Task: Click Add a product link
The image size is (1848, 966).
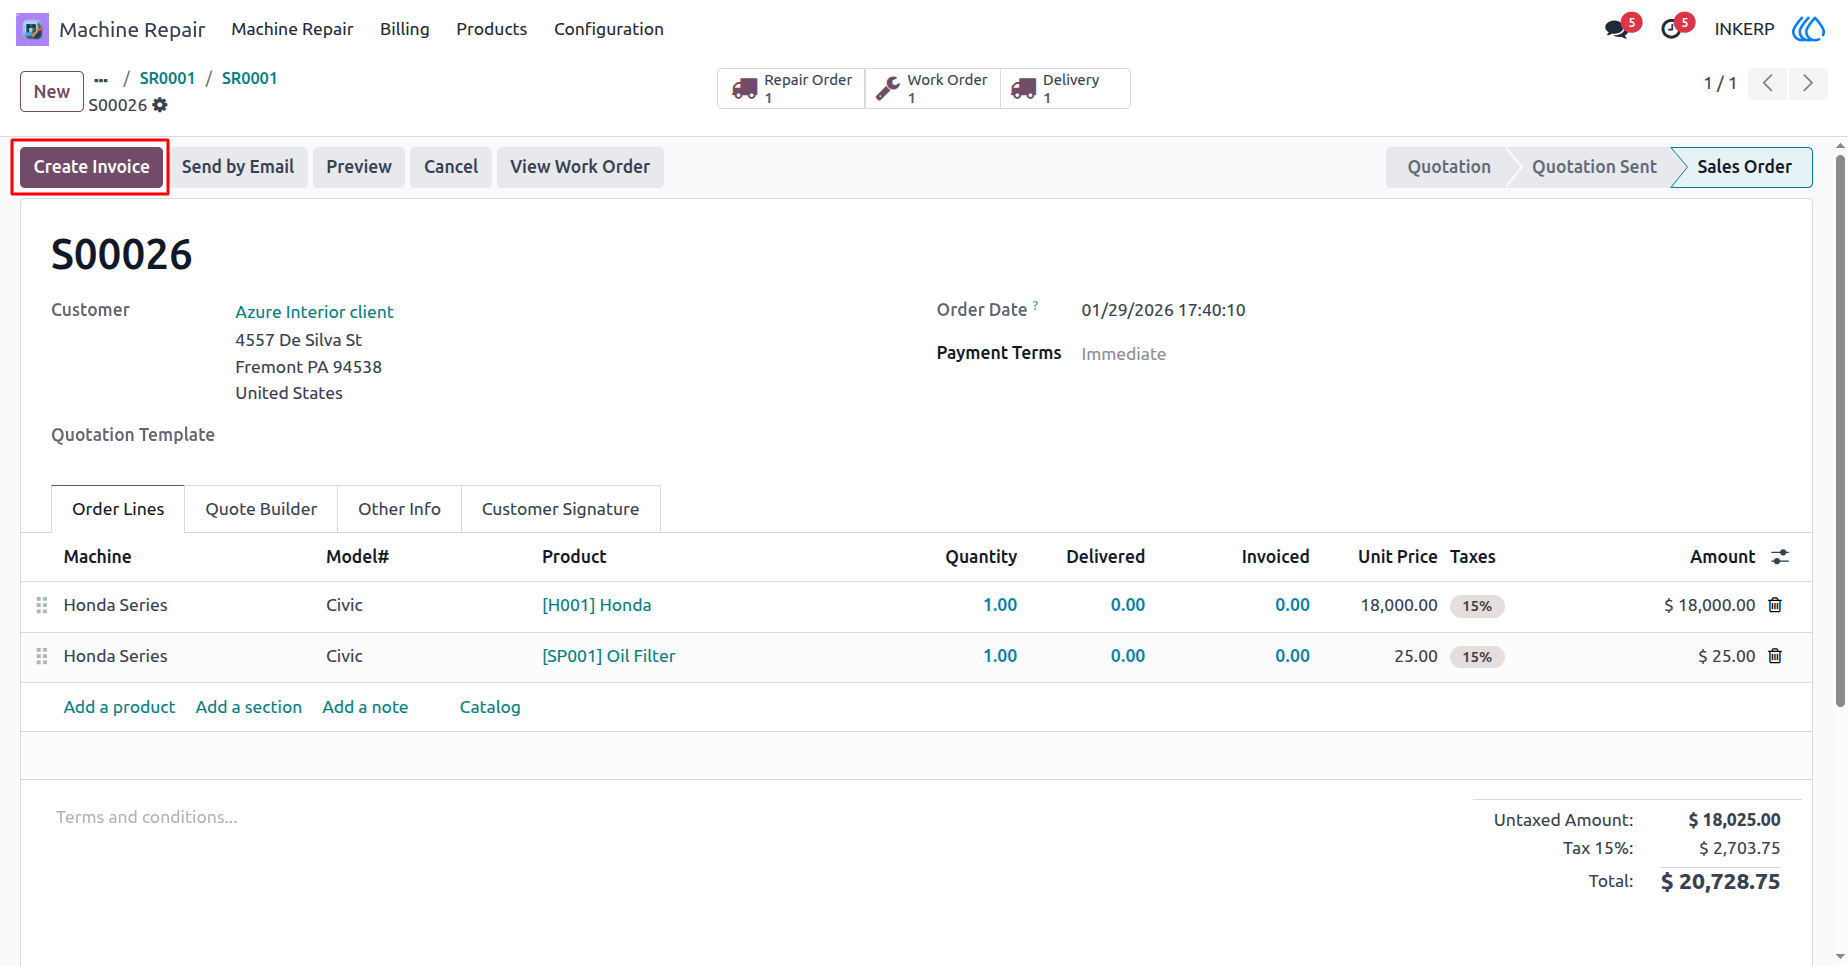Action: 119,707
